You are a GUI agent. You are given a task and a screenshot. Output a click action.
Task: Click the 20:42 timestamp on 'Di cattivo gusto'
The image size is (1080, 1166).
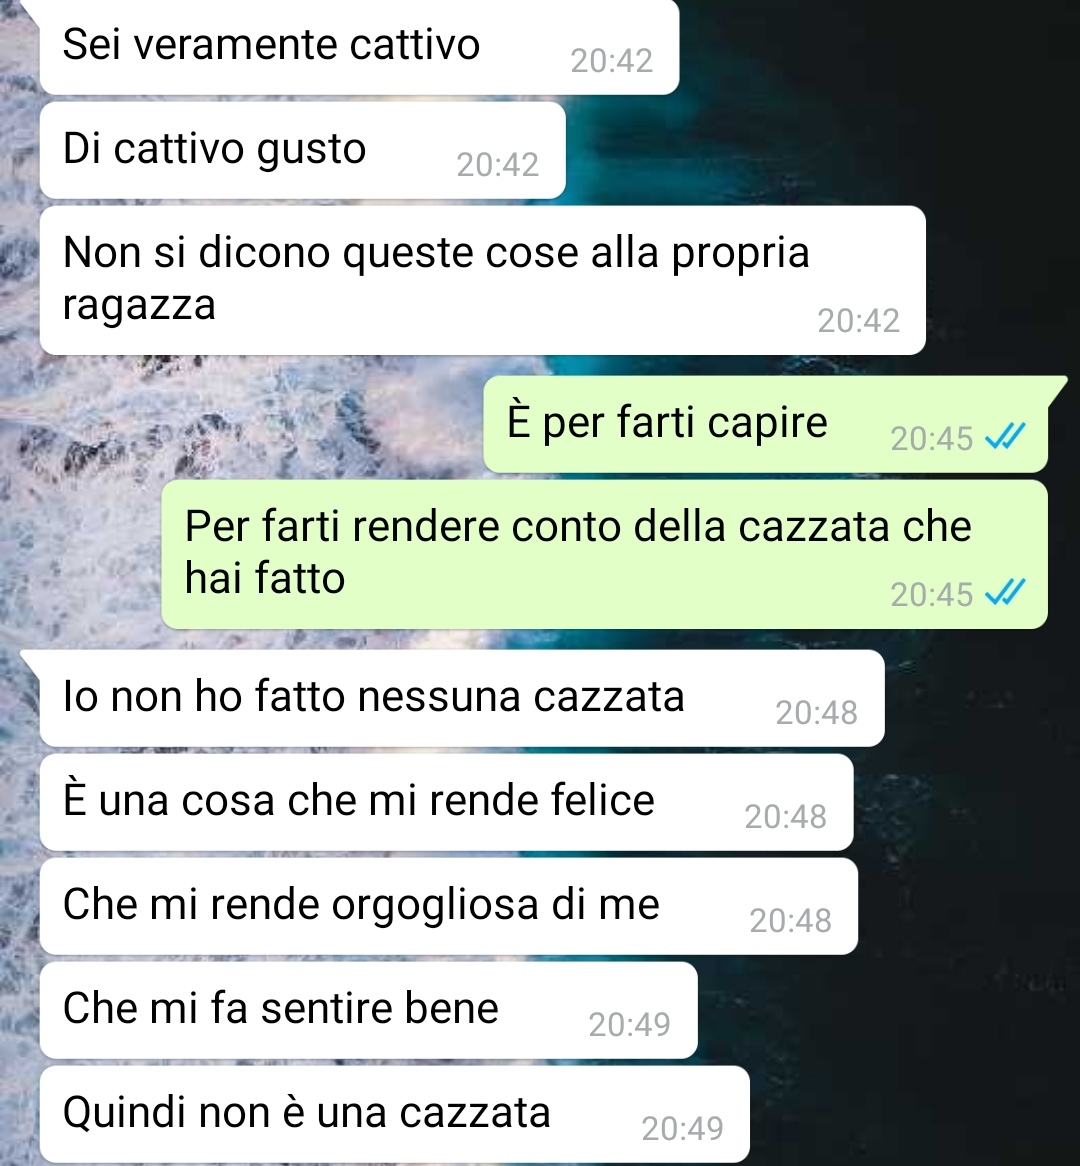(x=498, y=165)
